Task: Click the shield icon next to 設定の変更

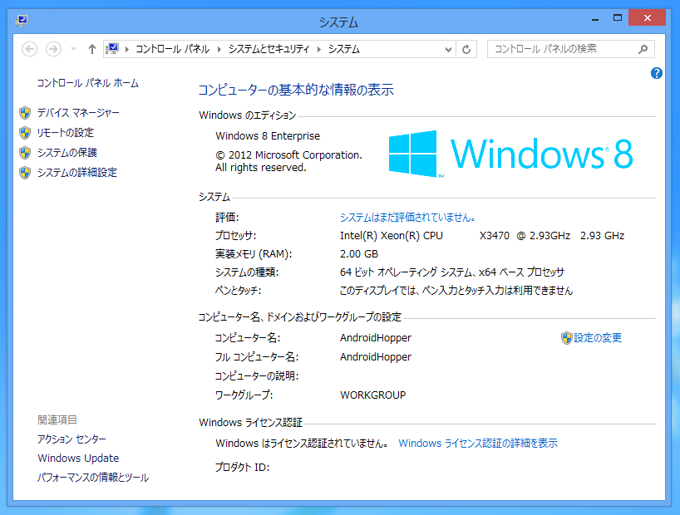Action: tap(566, 338)
